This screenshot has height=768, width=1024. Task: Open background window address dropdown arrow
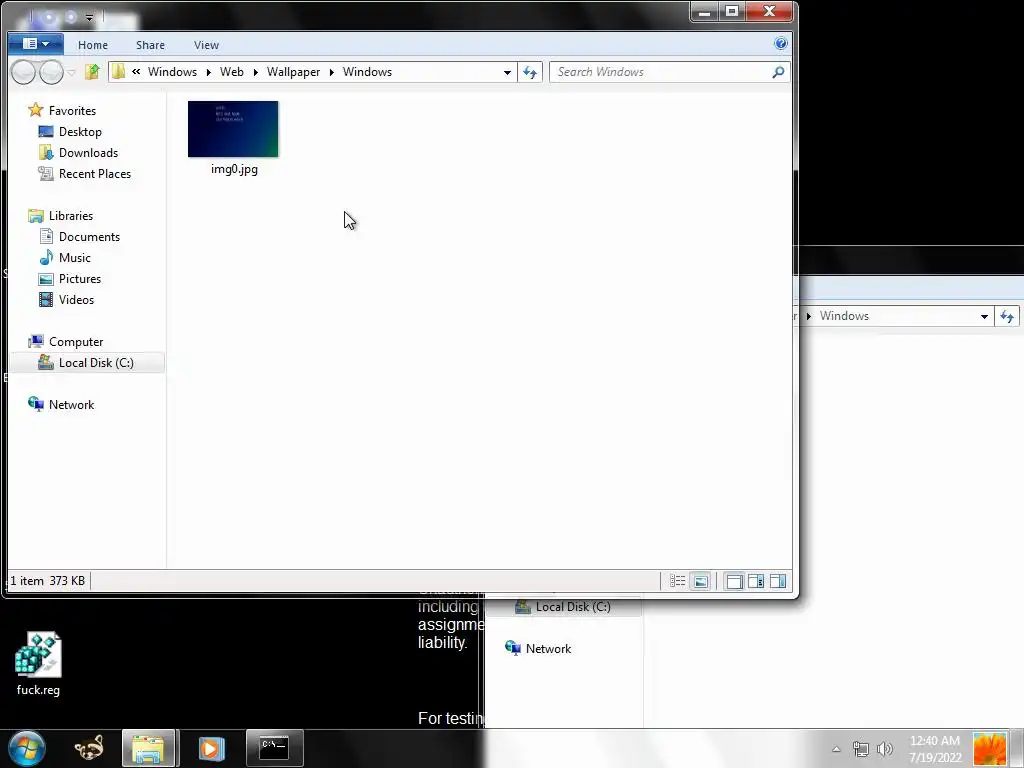pos(984,317)
